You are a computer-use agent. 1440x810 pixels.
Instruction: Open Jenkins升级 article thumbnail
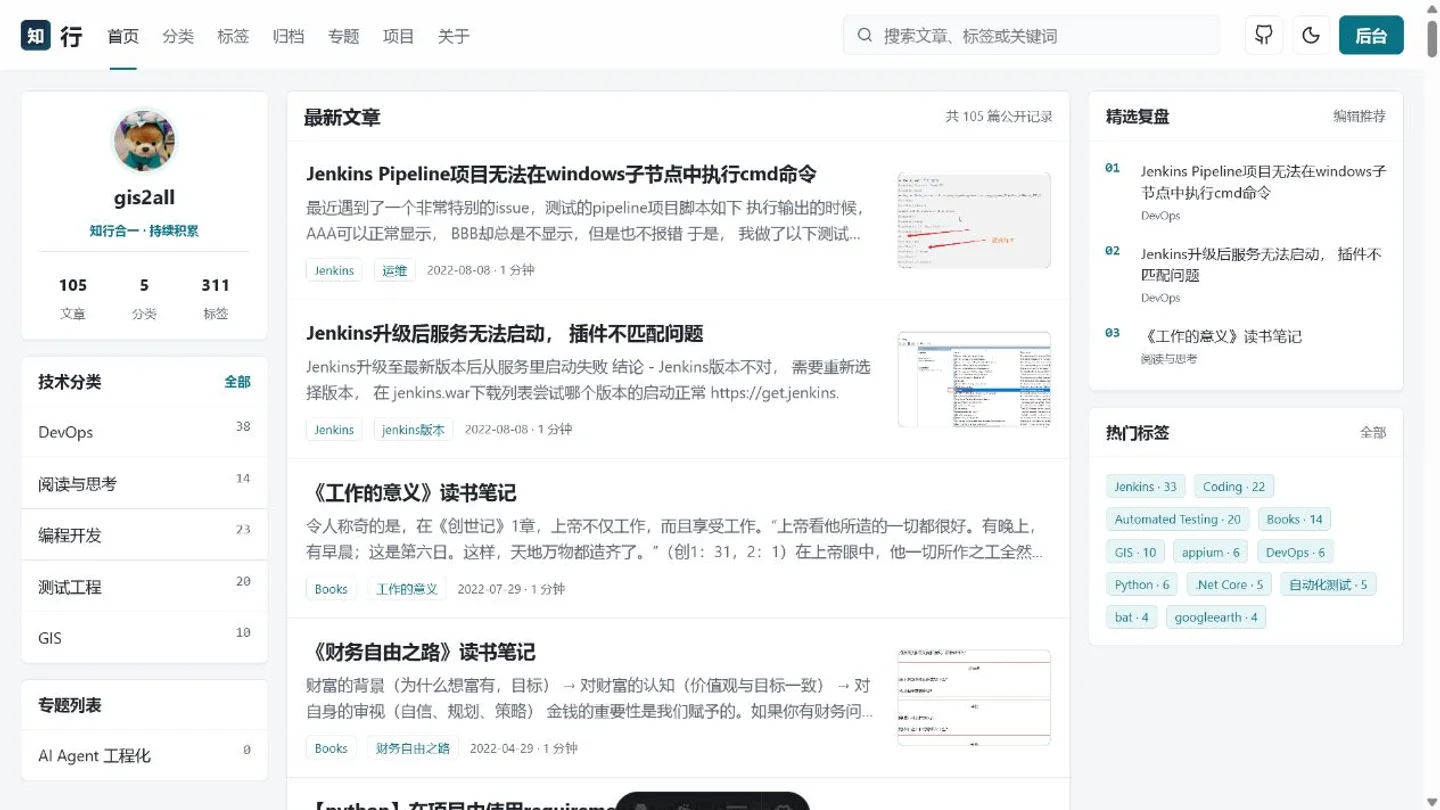[x=974, y=379]
